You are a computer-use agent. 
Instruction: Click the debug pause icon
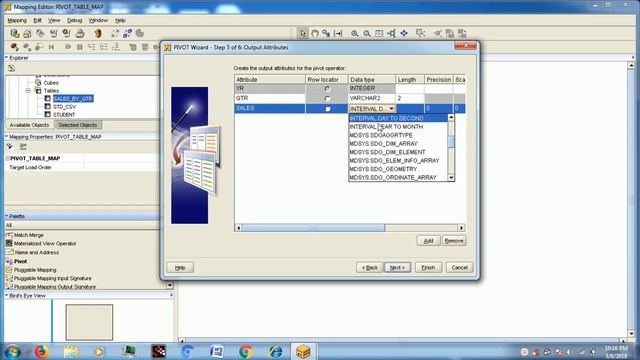[x=80, y=47]
